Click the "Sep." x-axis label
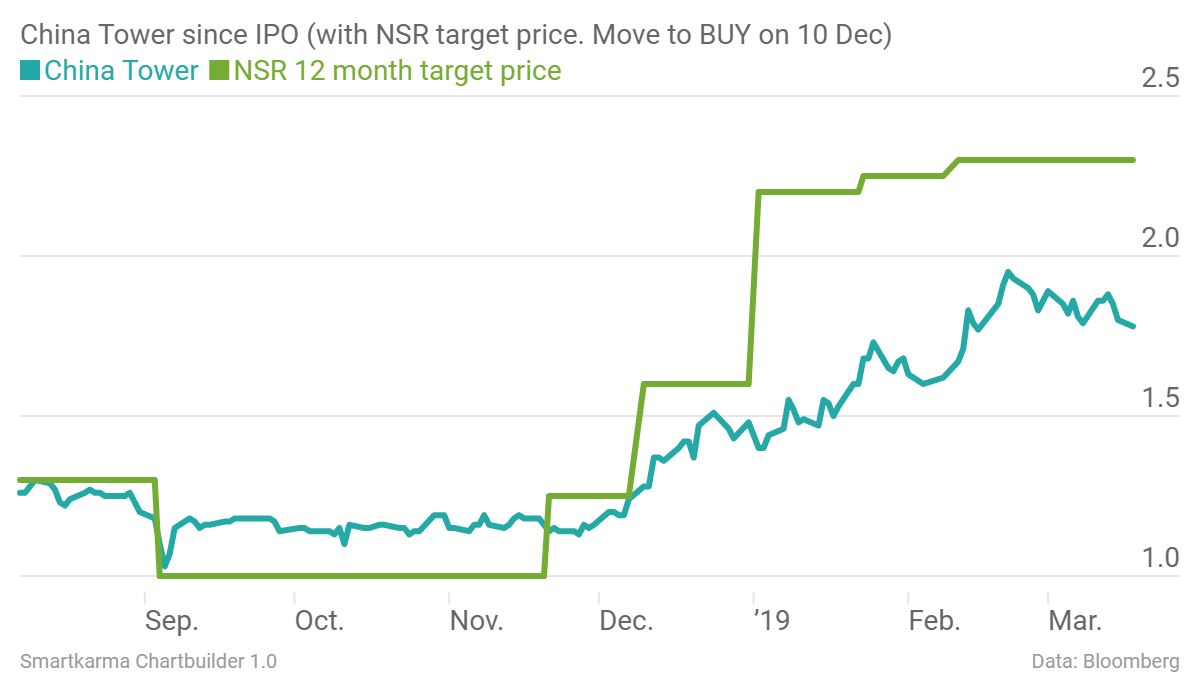The height and width of the screenshot is (676, 1200). 172,621
